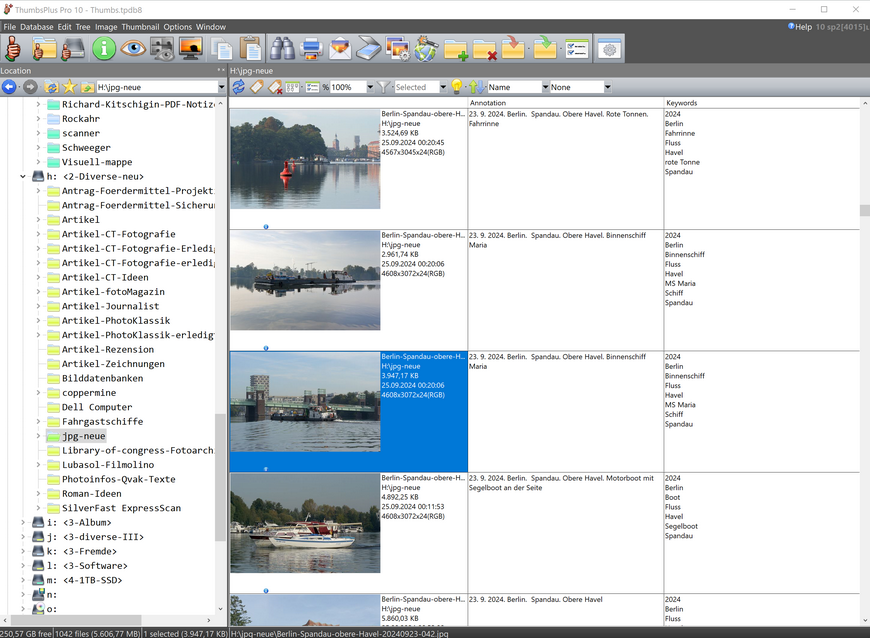Select the red buoy Havel thumbnail

[305, 160]
